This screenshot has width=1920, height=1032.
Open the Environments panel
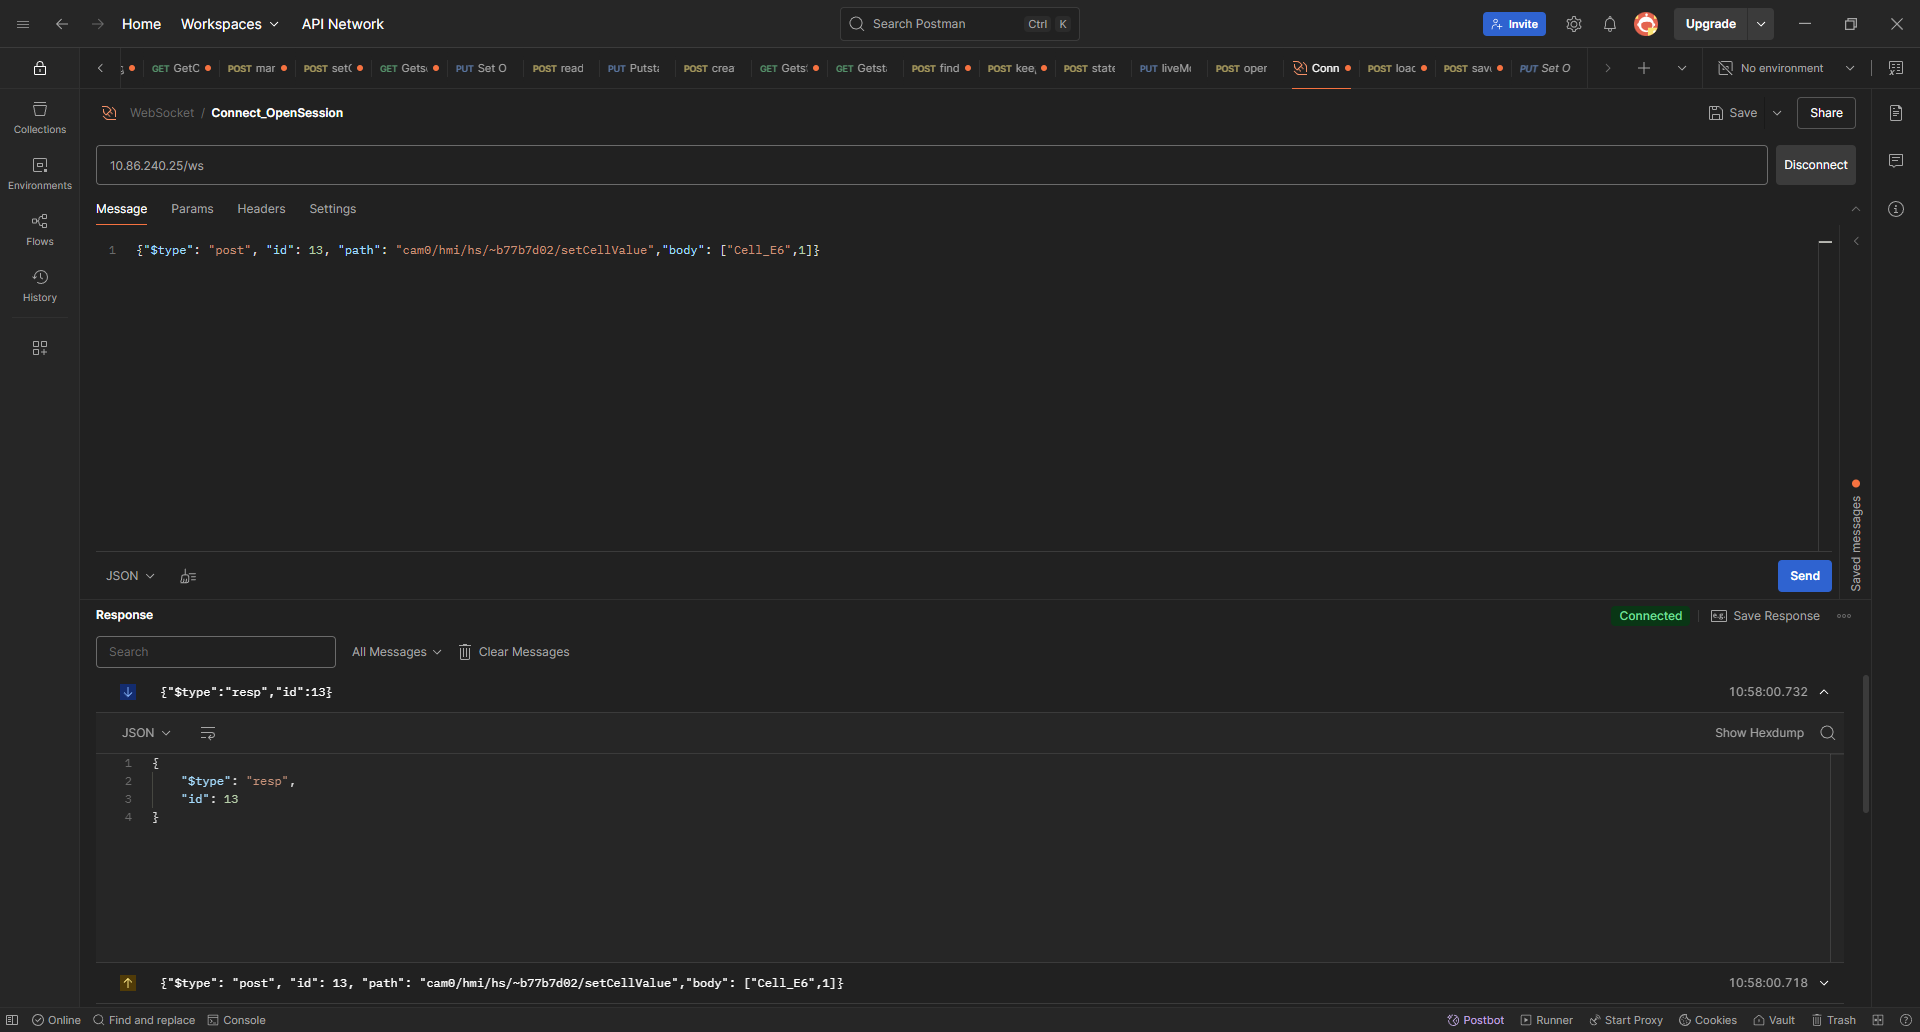tap(39, 172)
